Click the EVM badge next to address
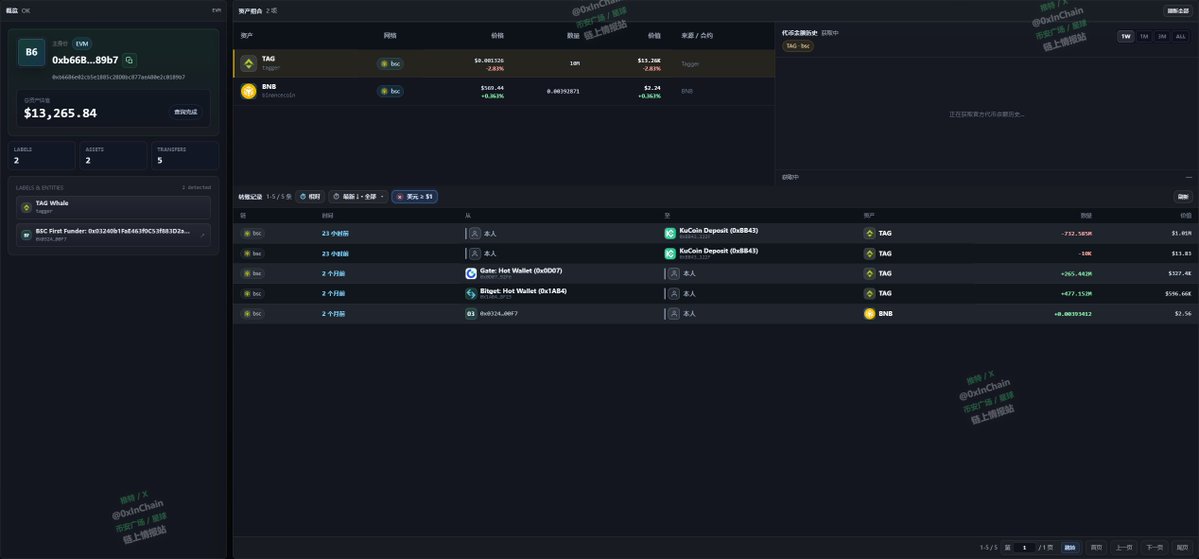This screenshot has height=559, width=1199. point(82,44)
